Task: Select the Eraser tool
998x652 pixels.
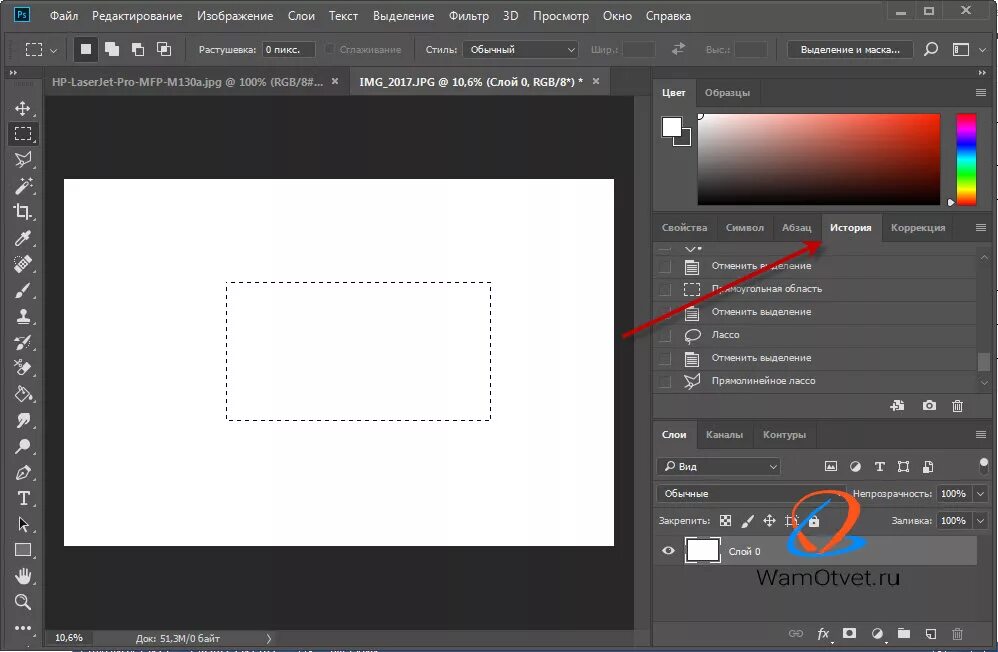Action: [x=23, y=368]
